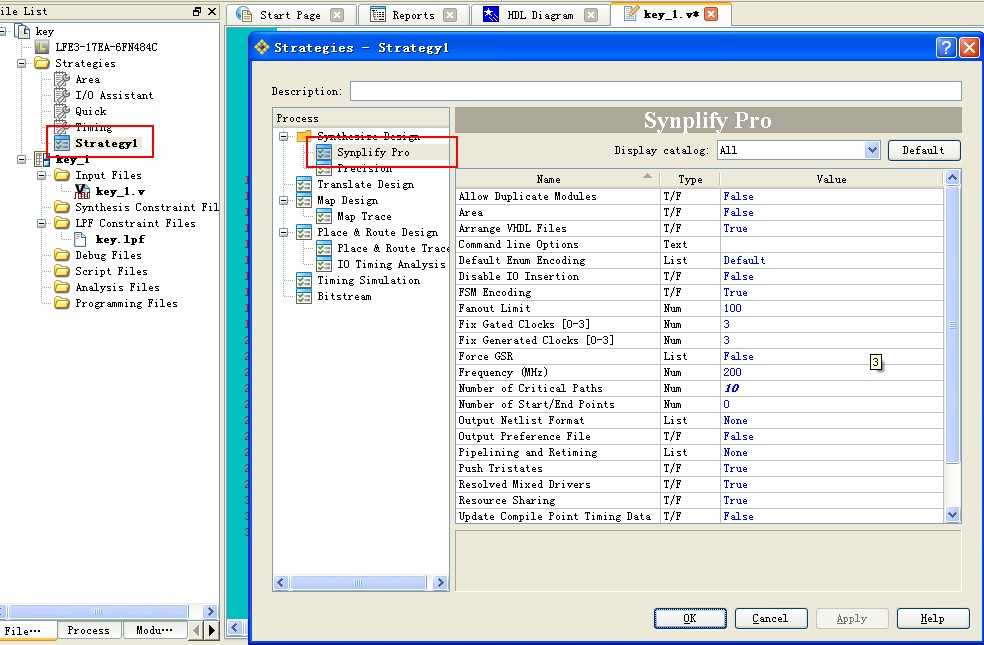The height and width of the screenshot is (645, 984).
Task: Click the Place & Route Design icon
Action: point(304,233)
